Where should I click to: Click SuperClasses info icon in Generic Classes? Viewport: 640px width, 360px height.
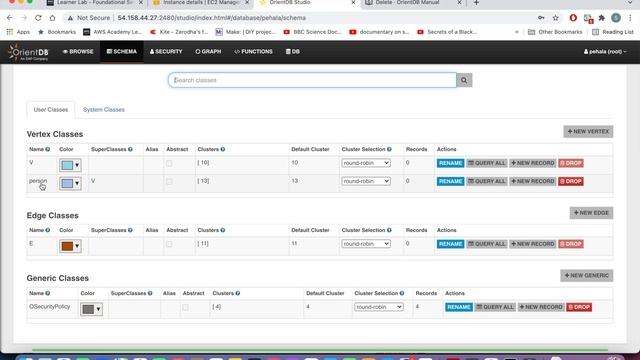(150, 293)
